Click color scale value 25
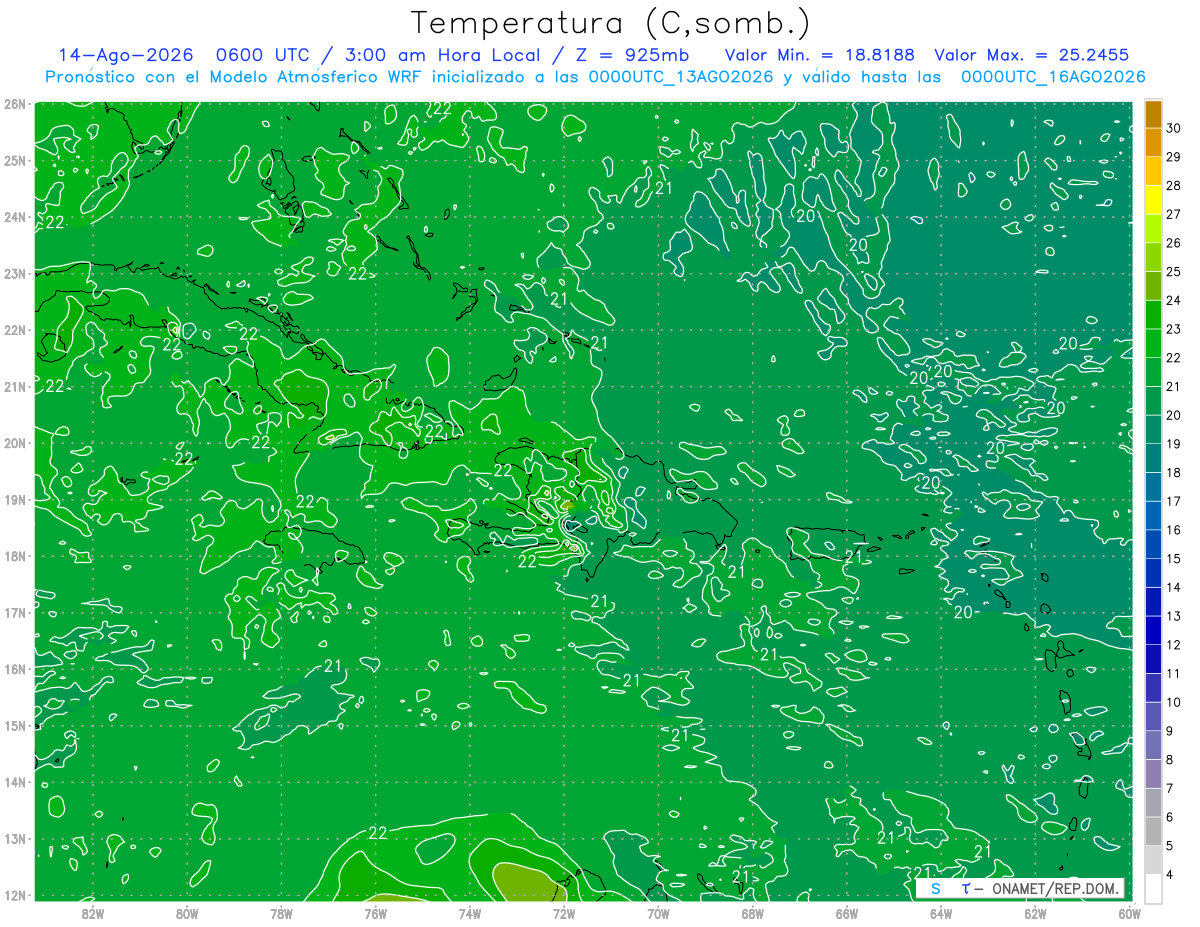1200x927 pixels. click(x=1174, y=272)
